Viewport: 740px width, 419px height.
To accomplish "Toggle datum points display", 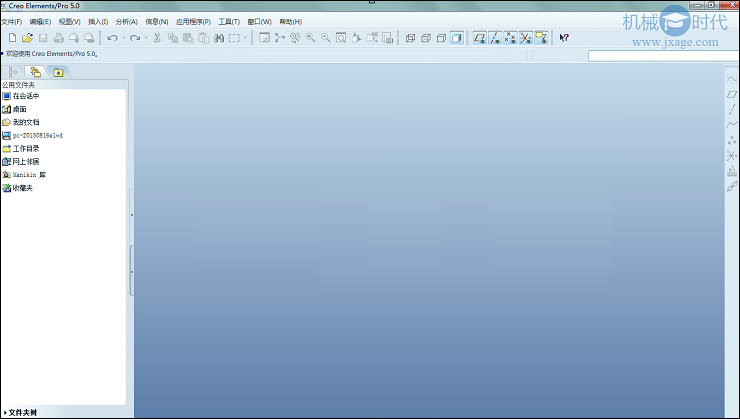I will (x=510, y=38).
